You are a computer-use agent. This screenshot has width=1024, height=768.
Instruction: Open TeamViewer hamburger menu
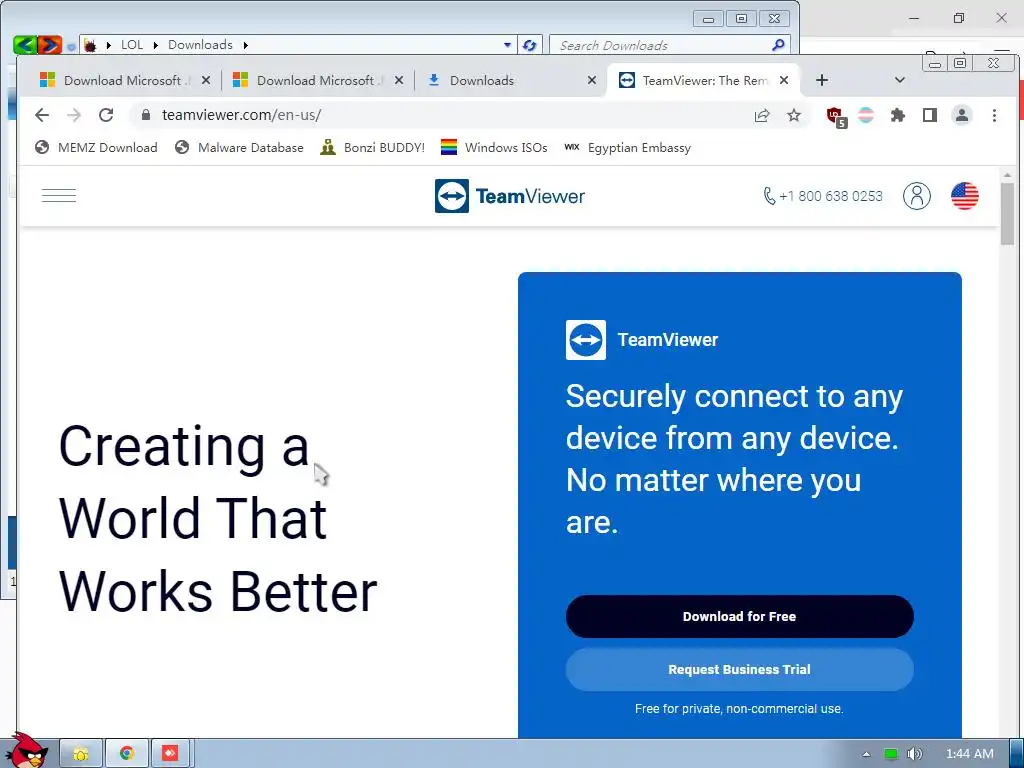click(x=59, y=195)
